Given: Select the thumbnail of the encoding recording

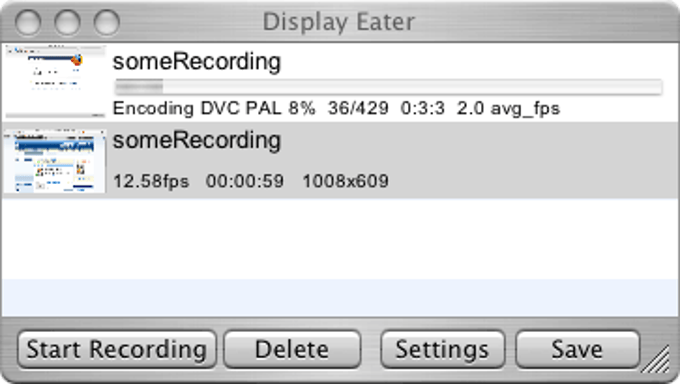Looking at the screenshot, I should click(55, 81).
